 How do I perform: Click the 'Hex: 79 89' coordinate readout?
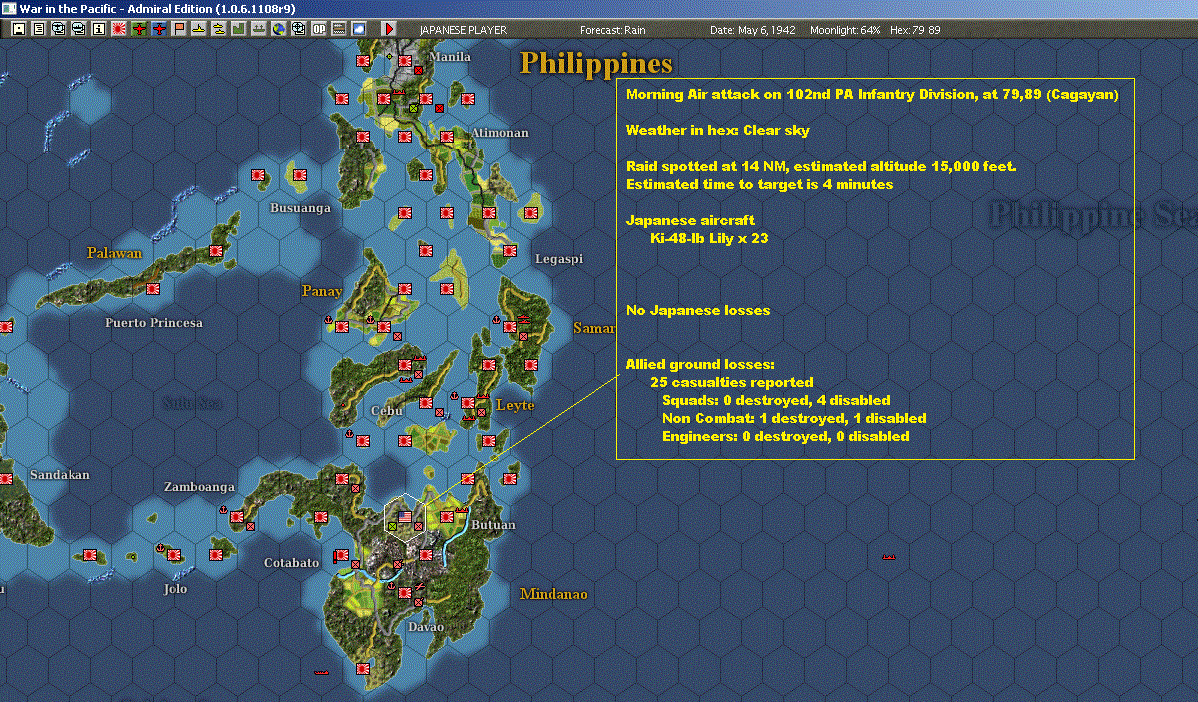915,30
